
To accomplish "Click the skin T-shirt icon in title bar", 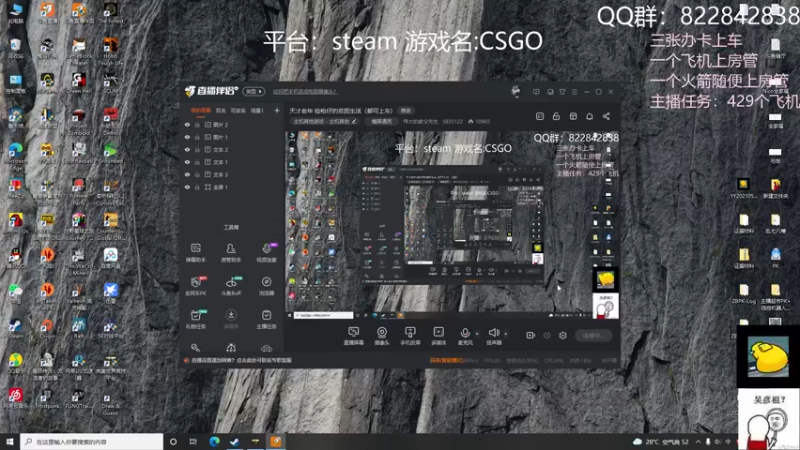I will pos(562,92).
